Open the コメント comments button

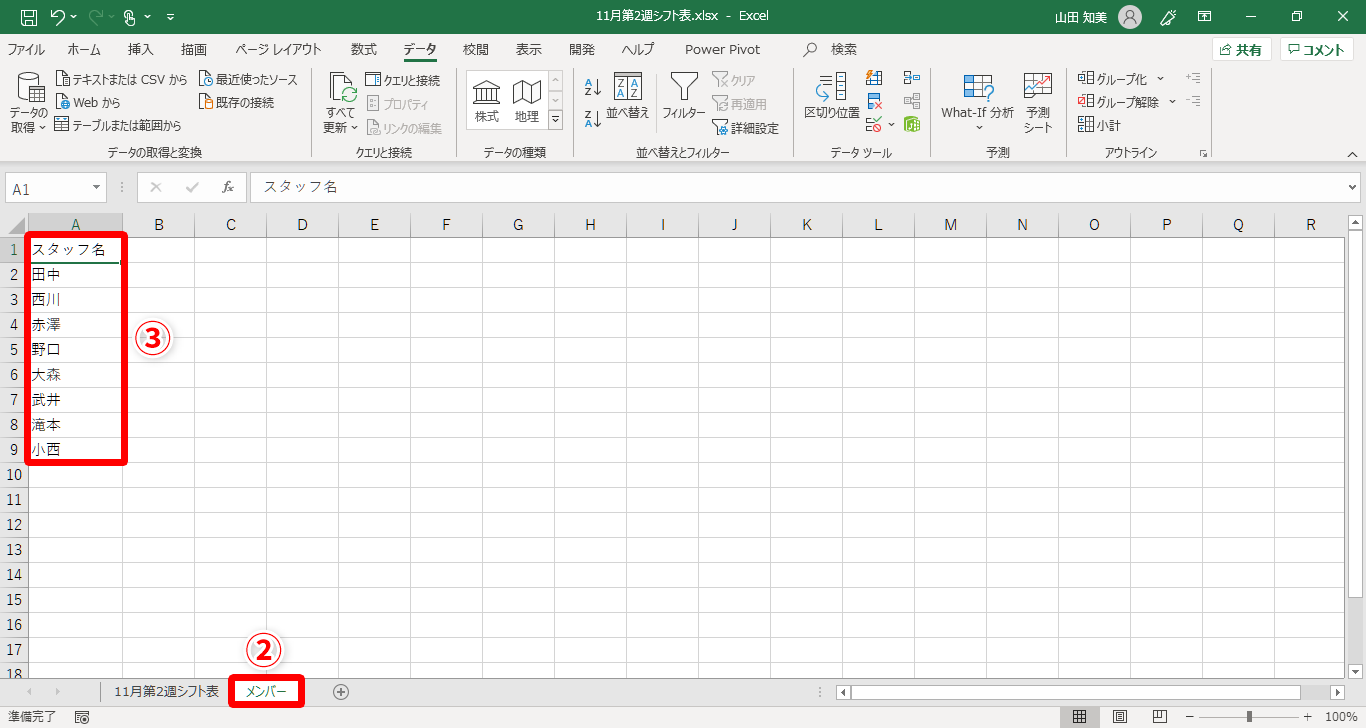[x=1317, y=49]
